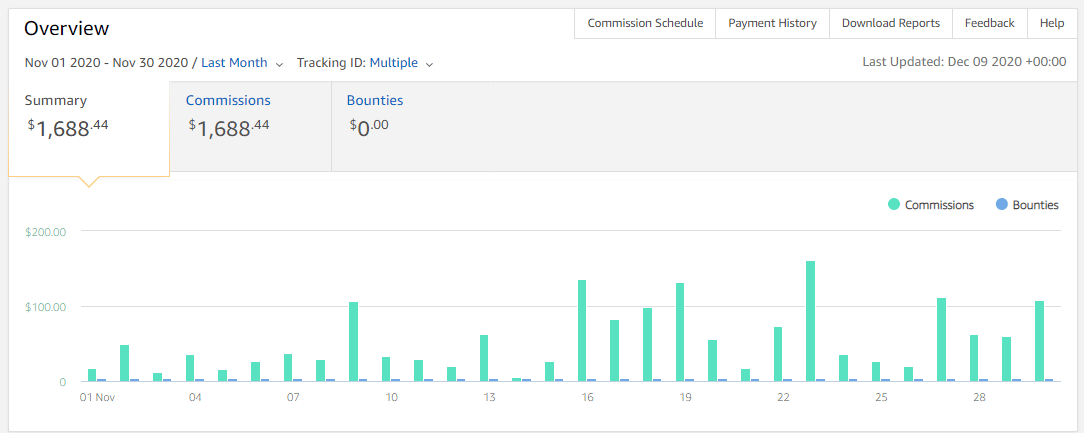Viewport: 1084px width, 433px height.
Task: Switch to the Bounties tab
Action: tap(375, 101)
